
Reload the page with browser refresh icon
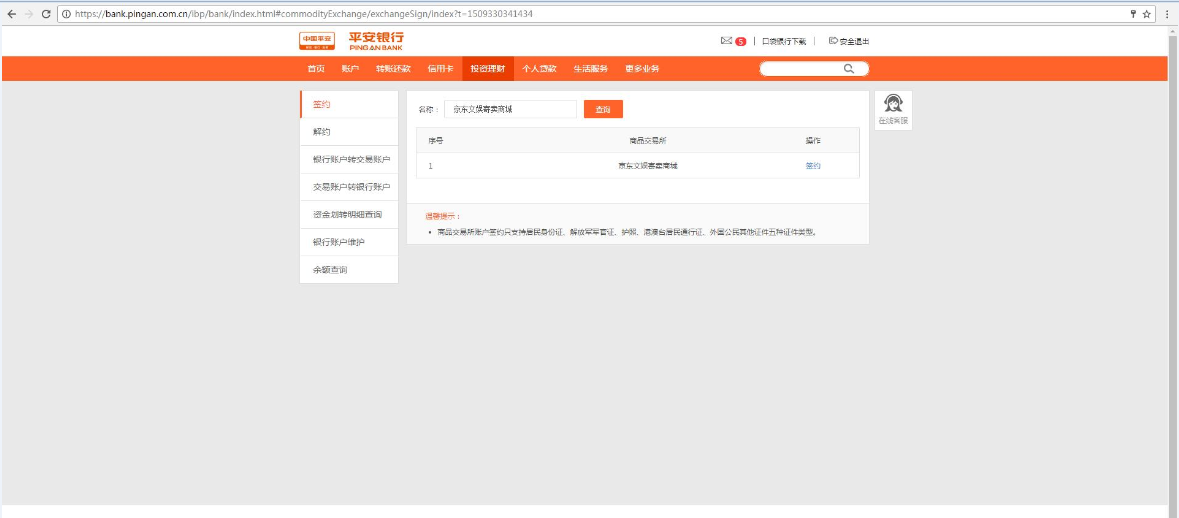(46, 14)
